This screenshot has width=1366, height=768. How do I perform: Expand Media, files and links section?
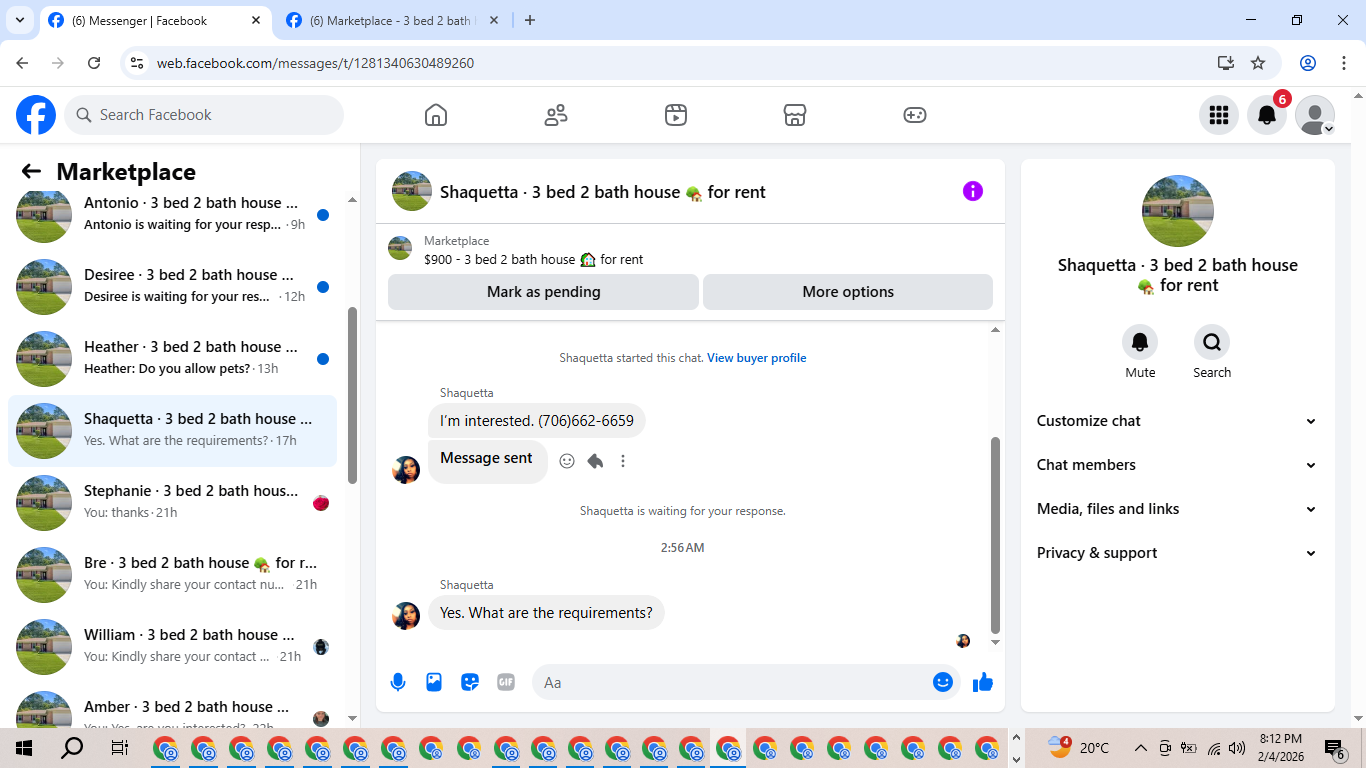[x=1177, y=509]
